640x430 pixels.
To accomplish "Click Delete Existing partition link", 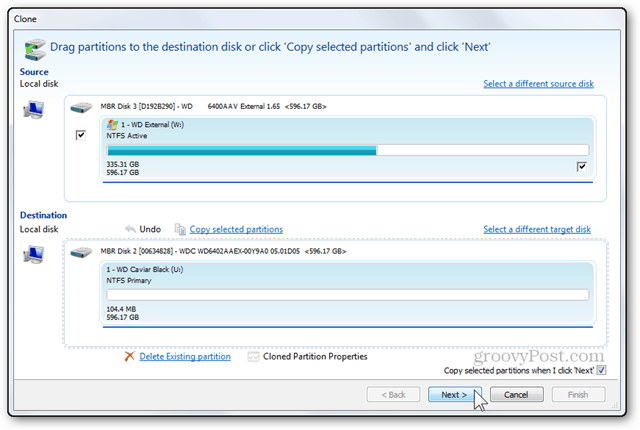I will tap(185, 357).
